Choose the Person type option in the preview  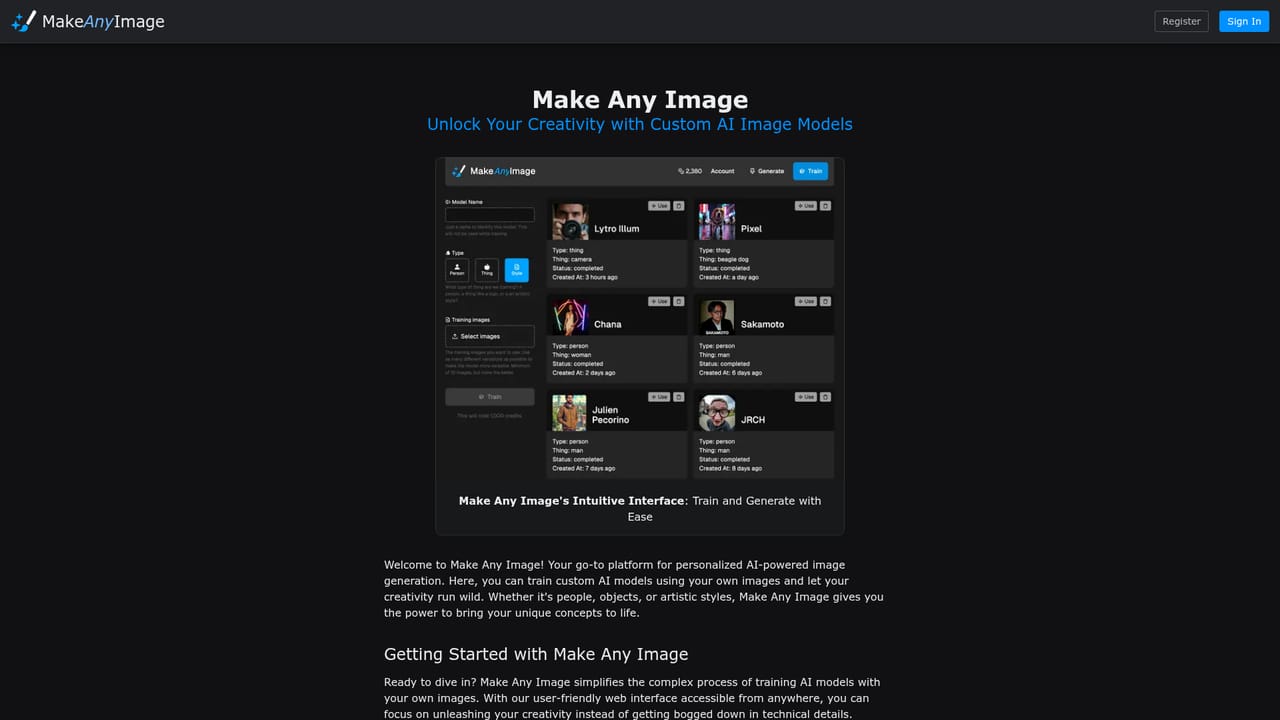point(457,270)
